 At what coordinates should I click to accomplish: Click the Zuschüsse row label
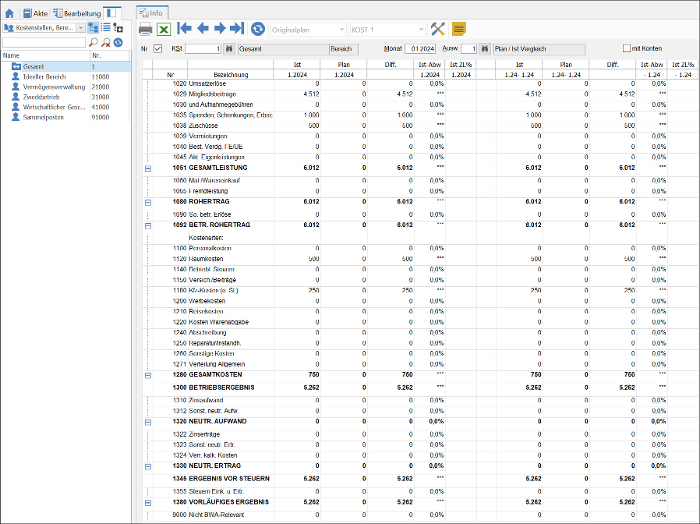point(204,126)
